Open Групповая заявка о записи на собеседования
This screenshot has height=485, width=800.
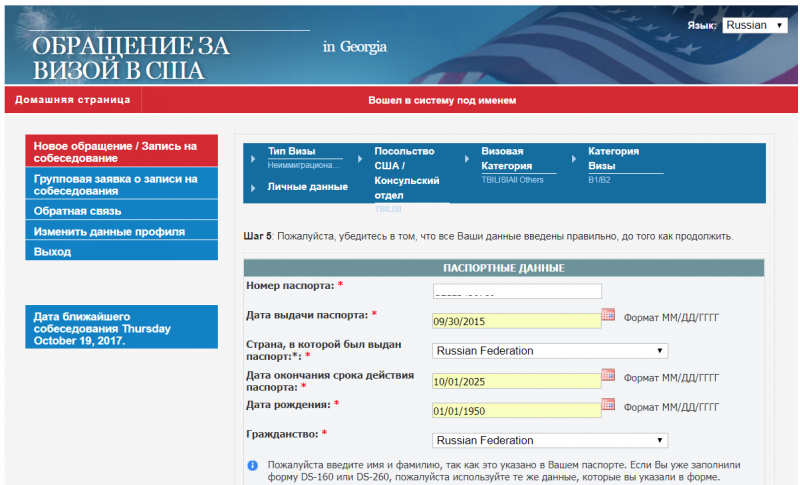point(121,184)
